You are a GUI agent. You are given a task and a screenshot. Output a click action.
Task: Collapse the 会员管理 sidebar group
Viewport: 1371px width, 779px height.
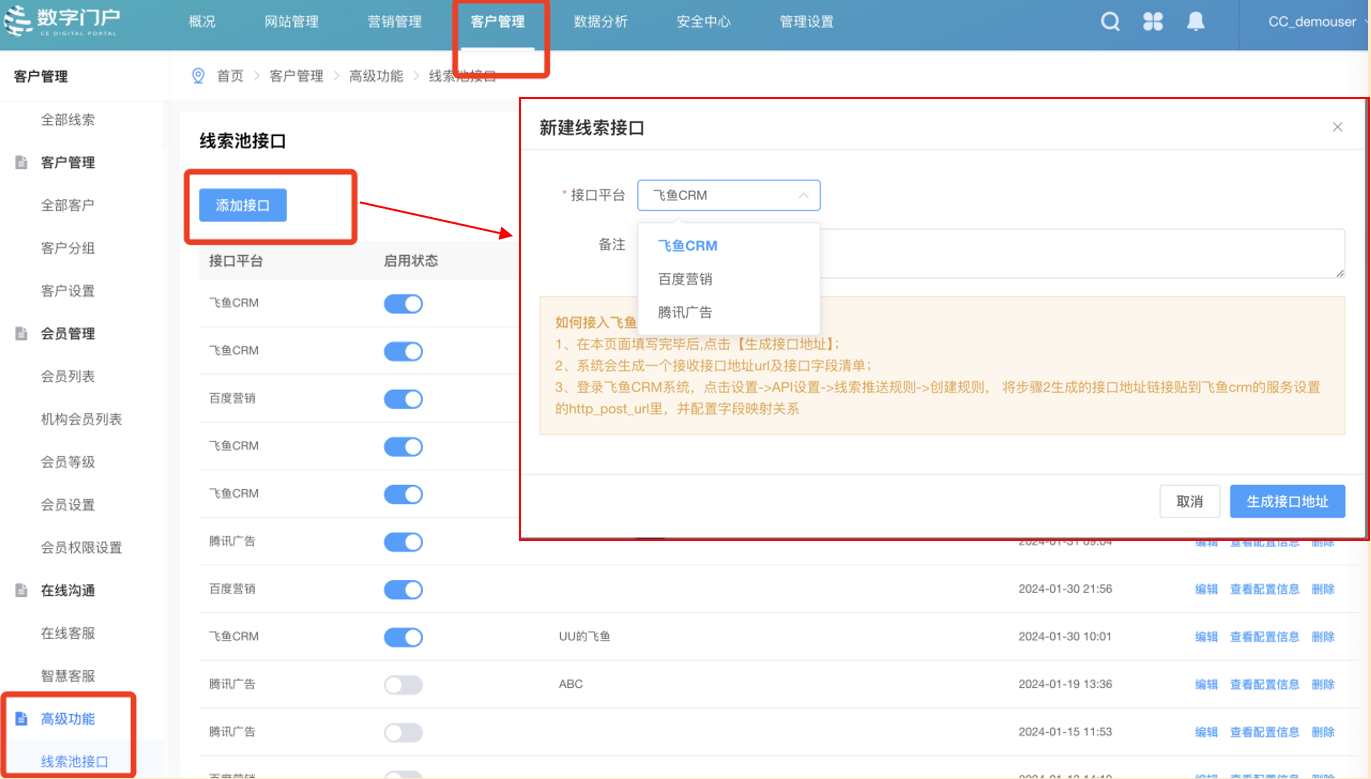68,333
